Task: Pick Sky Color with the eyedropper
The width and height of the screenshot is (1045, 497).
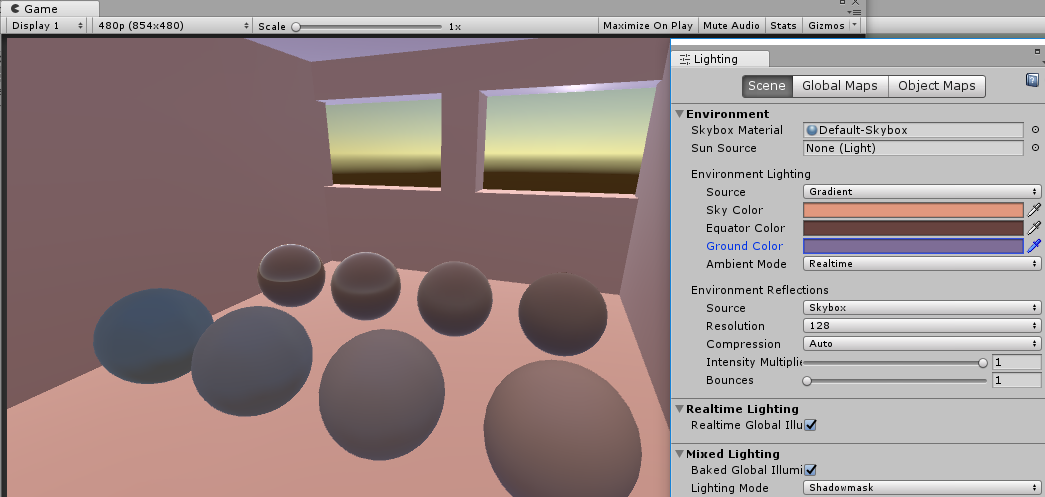Action: 1034,210
